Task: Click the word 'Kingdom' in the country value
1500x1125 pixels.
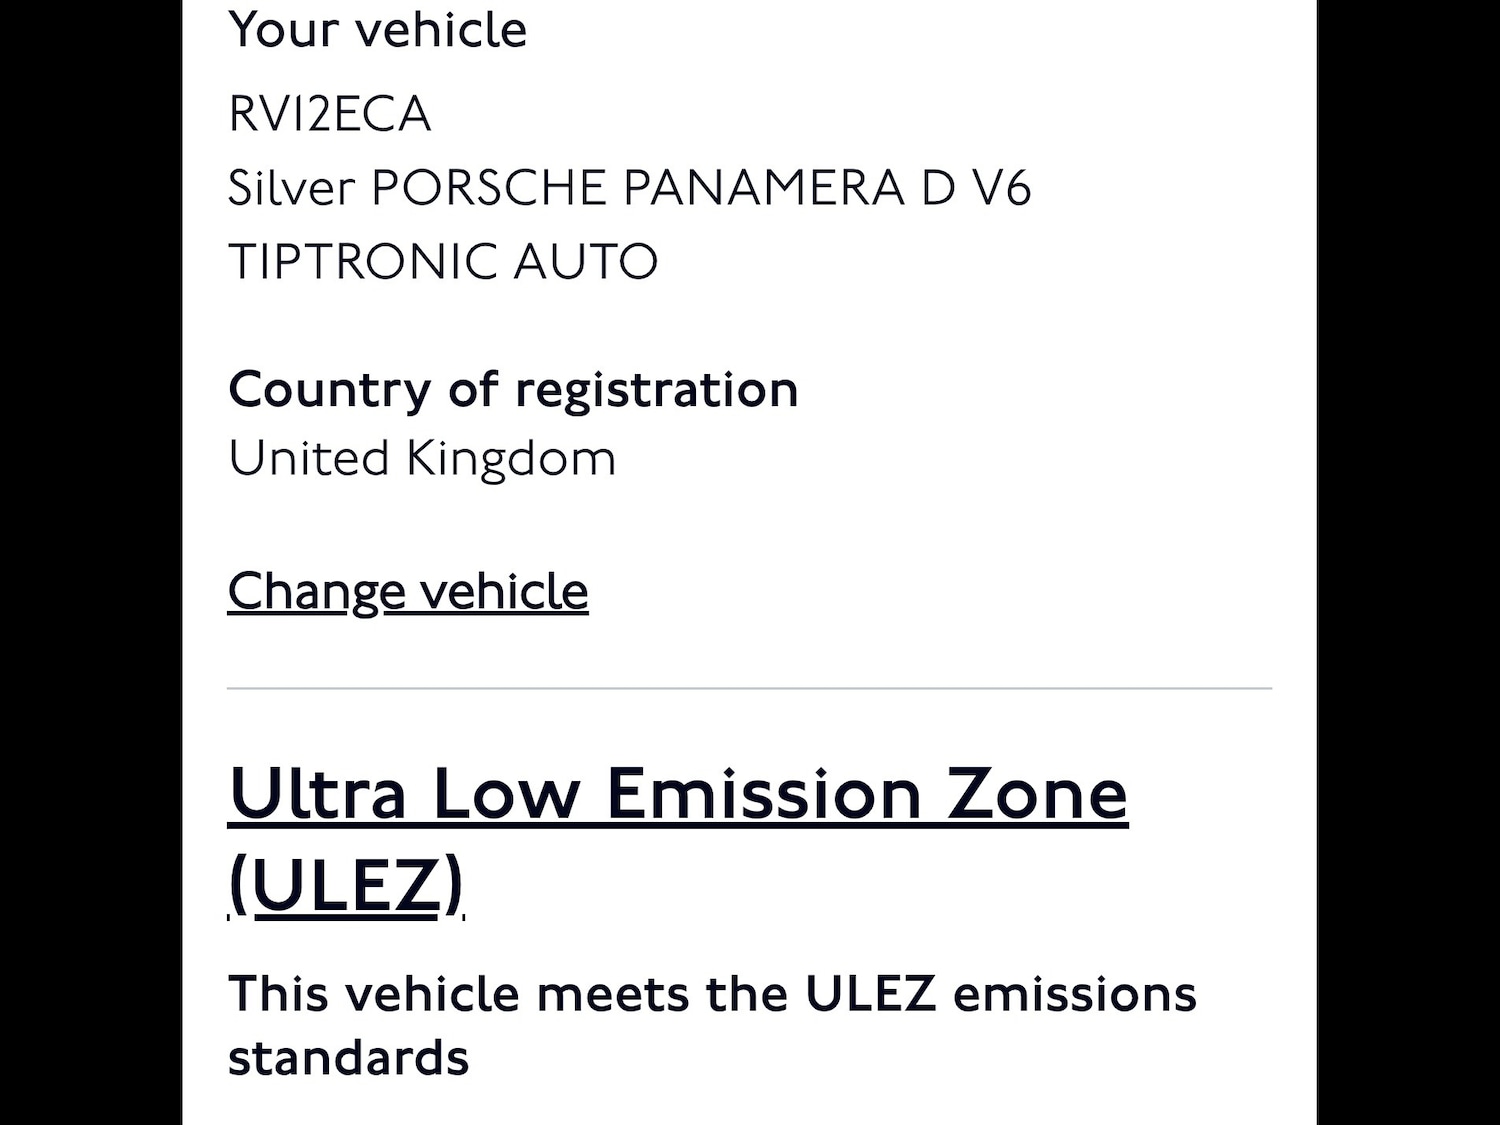Action: (510, 458)
